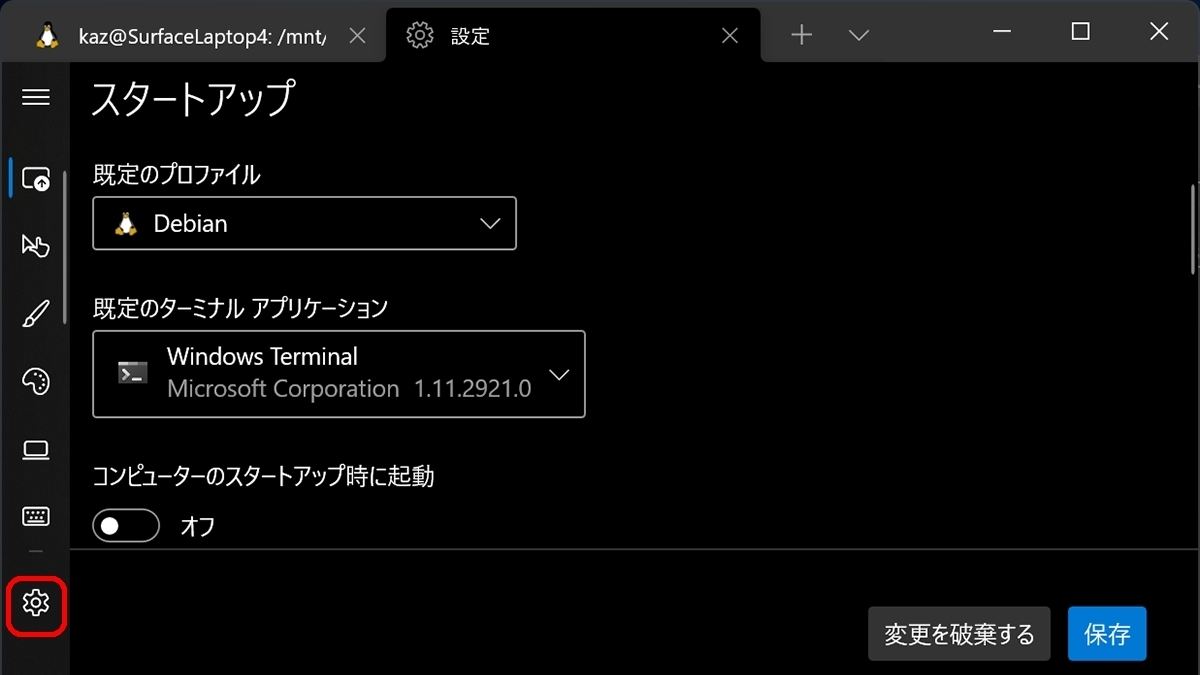Viewport: 1200px width, 675px height.
Task: Click the スタートアップ heading
Action: click(x=193, y=100)
